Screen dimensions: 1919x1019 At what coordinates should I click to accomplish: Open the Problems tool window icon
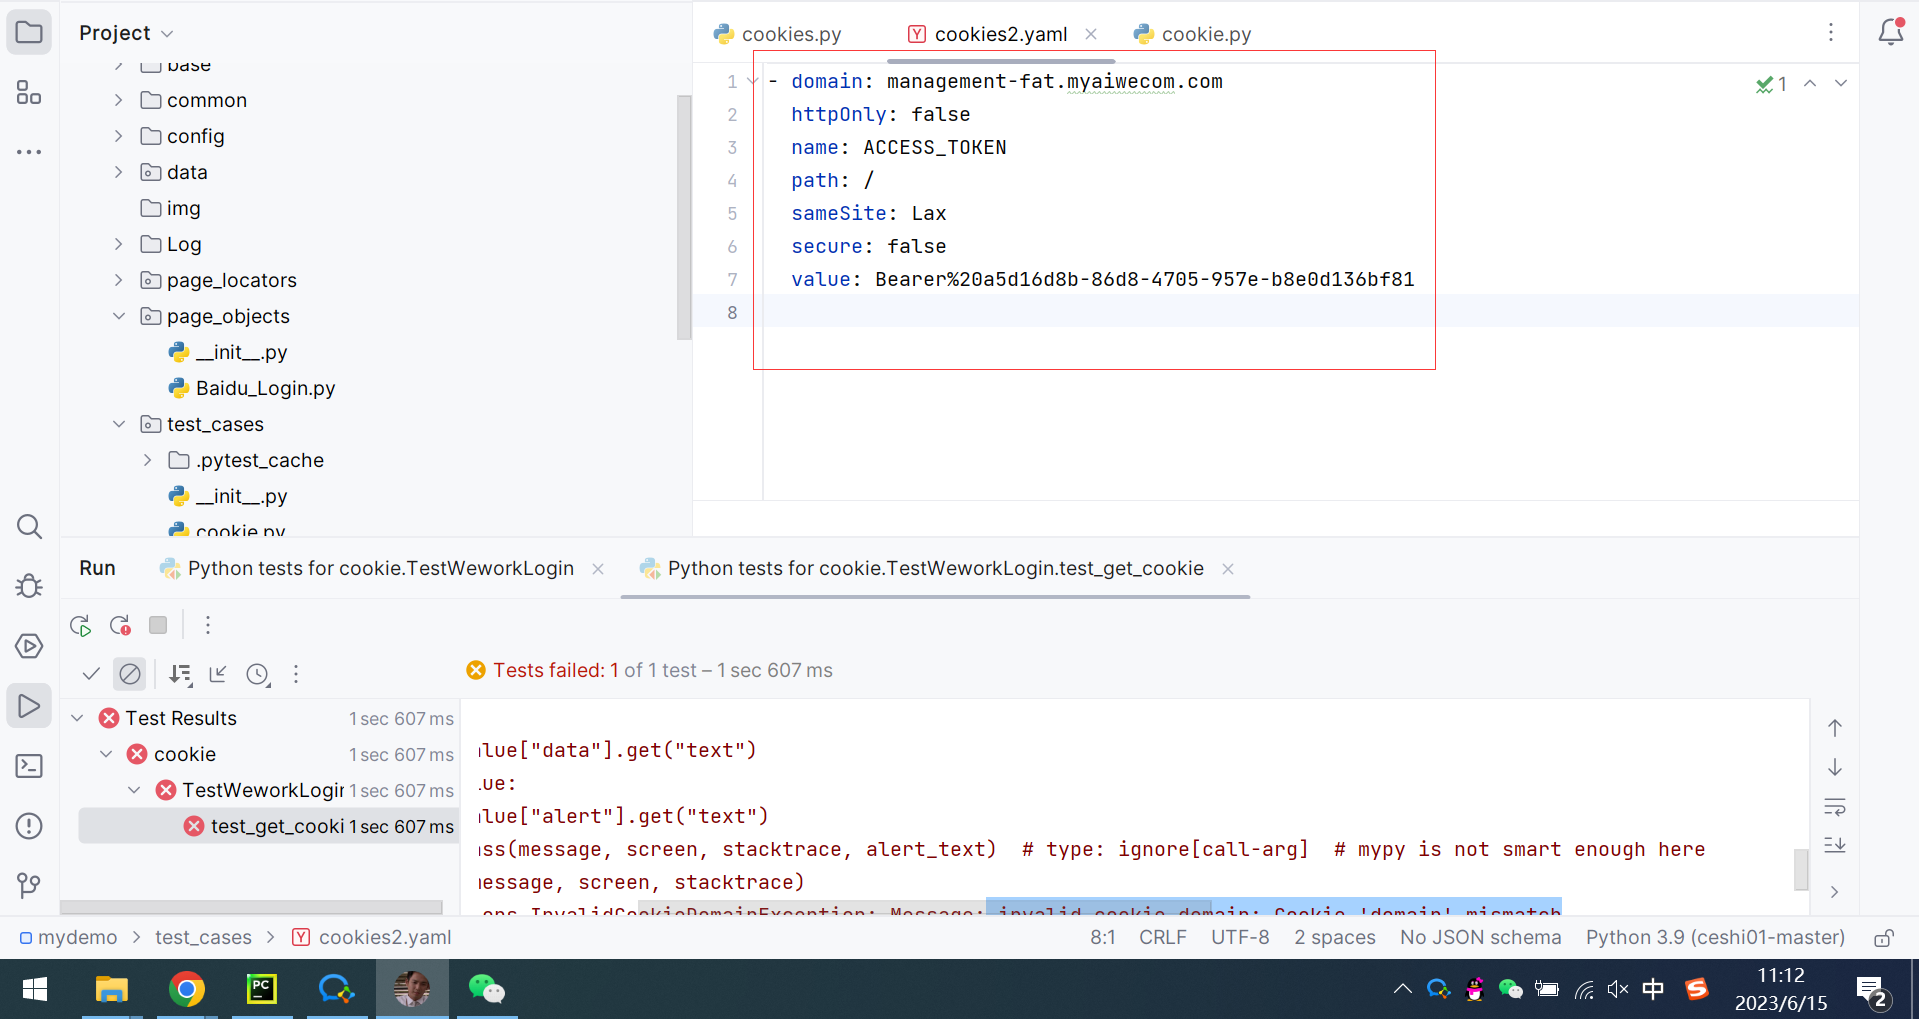tap(29, 826)
